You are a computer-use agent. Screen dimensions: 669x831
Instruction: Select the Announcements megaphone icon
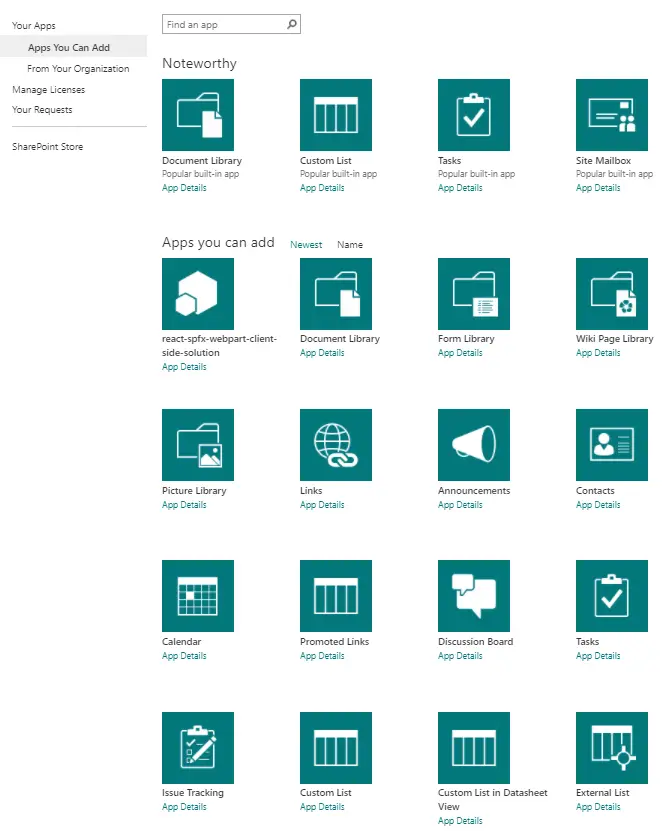click(x=473, y=445)
